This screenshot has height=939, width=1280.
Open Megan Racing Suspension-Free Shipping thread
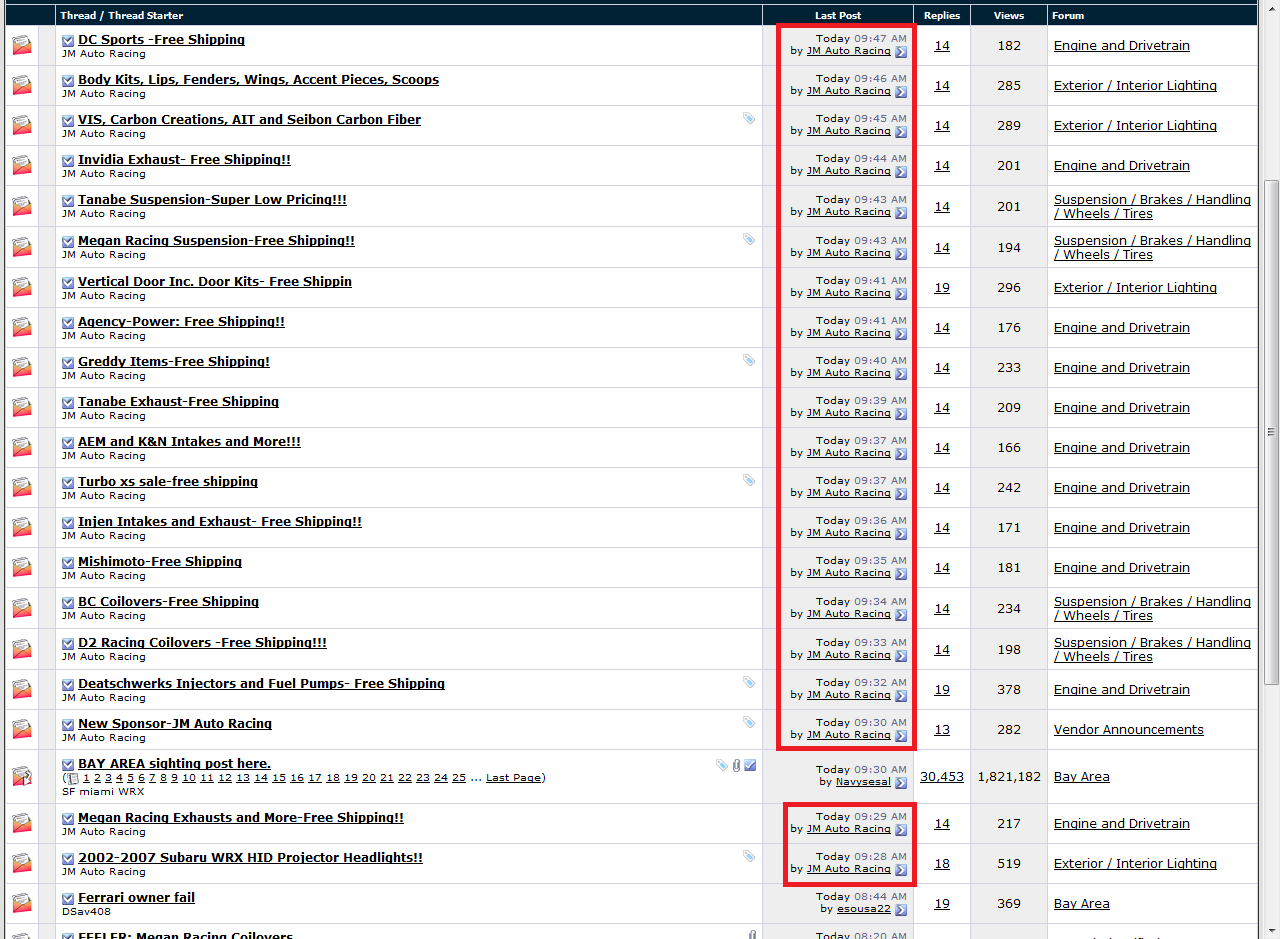pos(216,241)
